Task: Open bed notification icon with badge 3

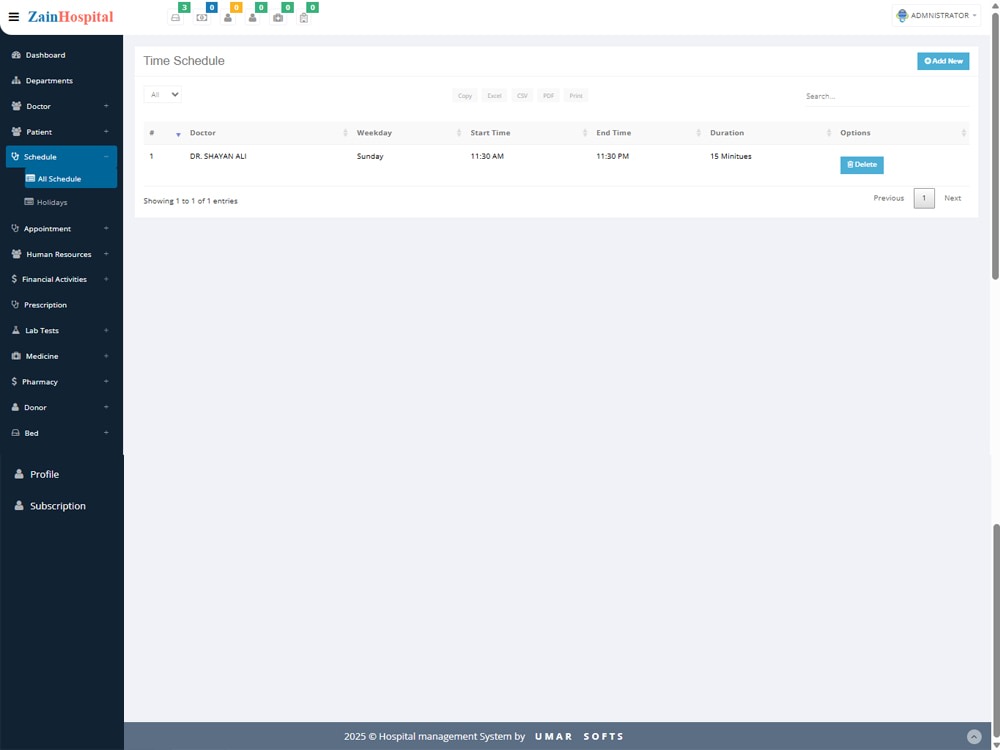Action: click(x=175, y=17)
